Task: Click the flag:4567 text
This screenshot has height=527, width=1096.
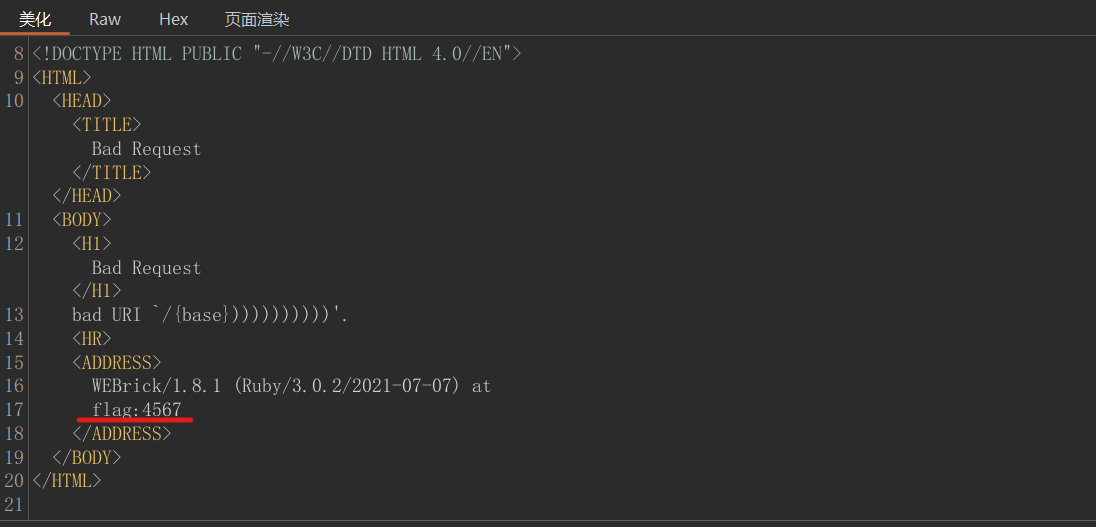Action: point(136,410)
